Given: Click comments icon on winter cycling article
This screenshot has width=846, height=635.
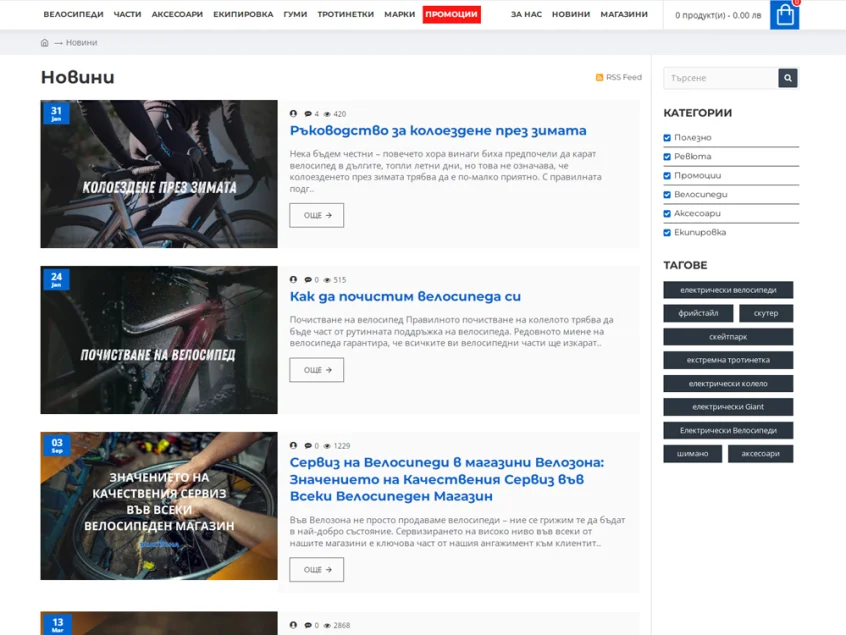Looking at the screenshot, I should coord(308,114).
